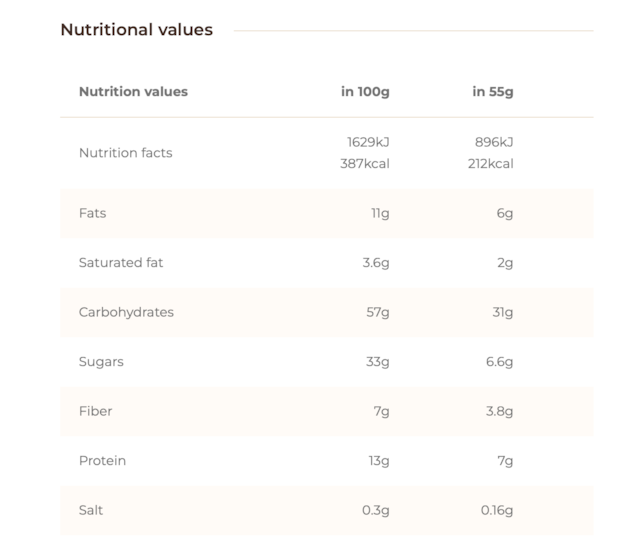Image resolution: width=630 pixels, height=553 pixels.
Task: Select the Sugars row label
Action: pyautogui.click(x=101, y=362)
